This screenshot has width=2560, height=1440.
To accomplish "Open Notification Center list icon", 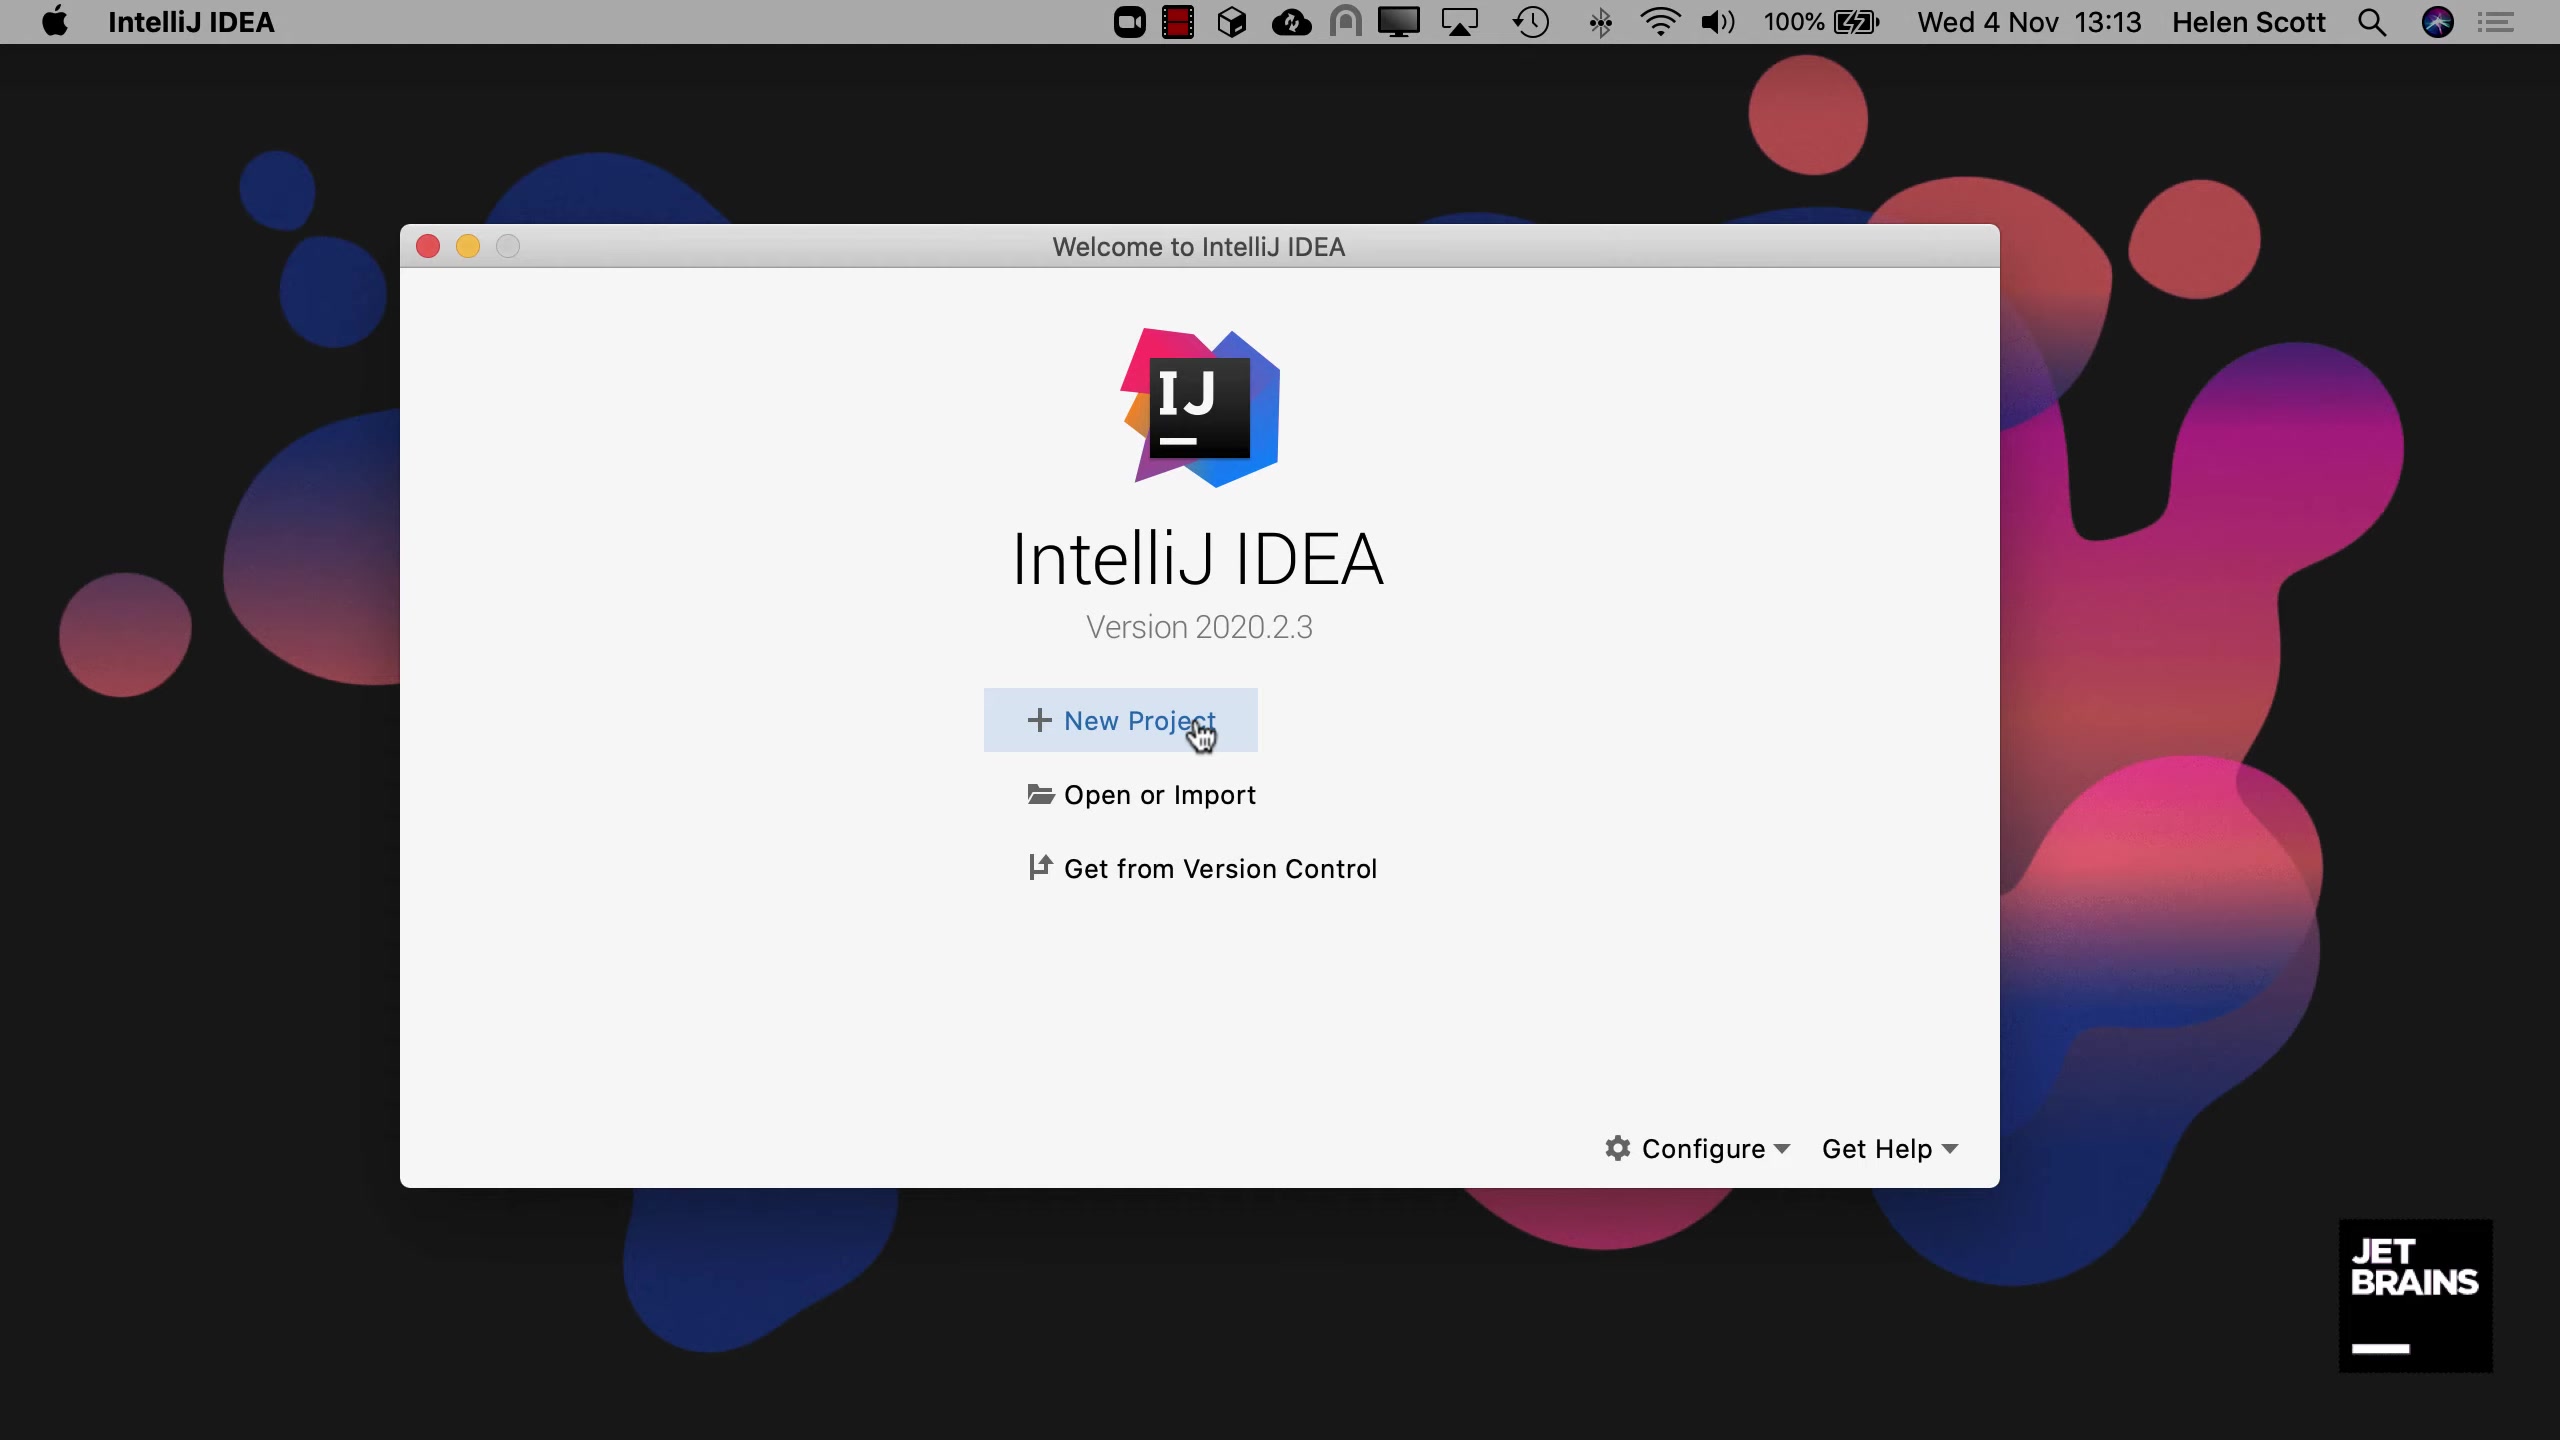I will pos(2497,22).
